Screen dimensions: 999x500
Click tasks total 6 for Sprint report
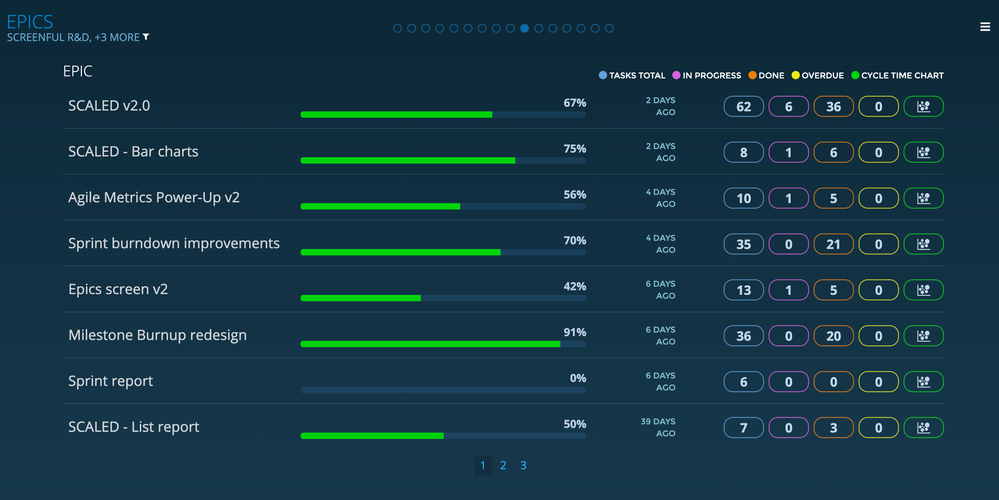click(744, 382)
